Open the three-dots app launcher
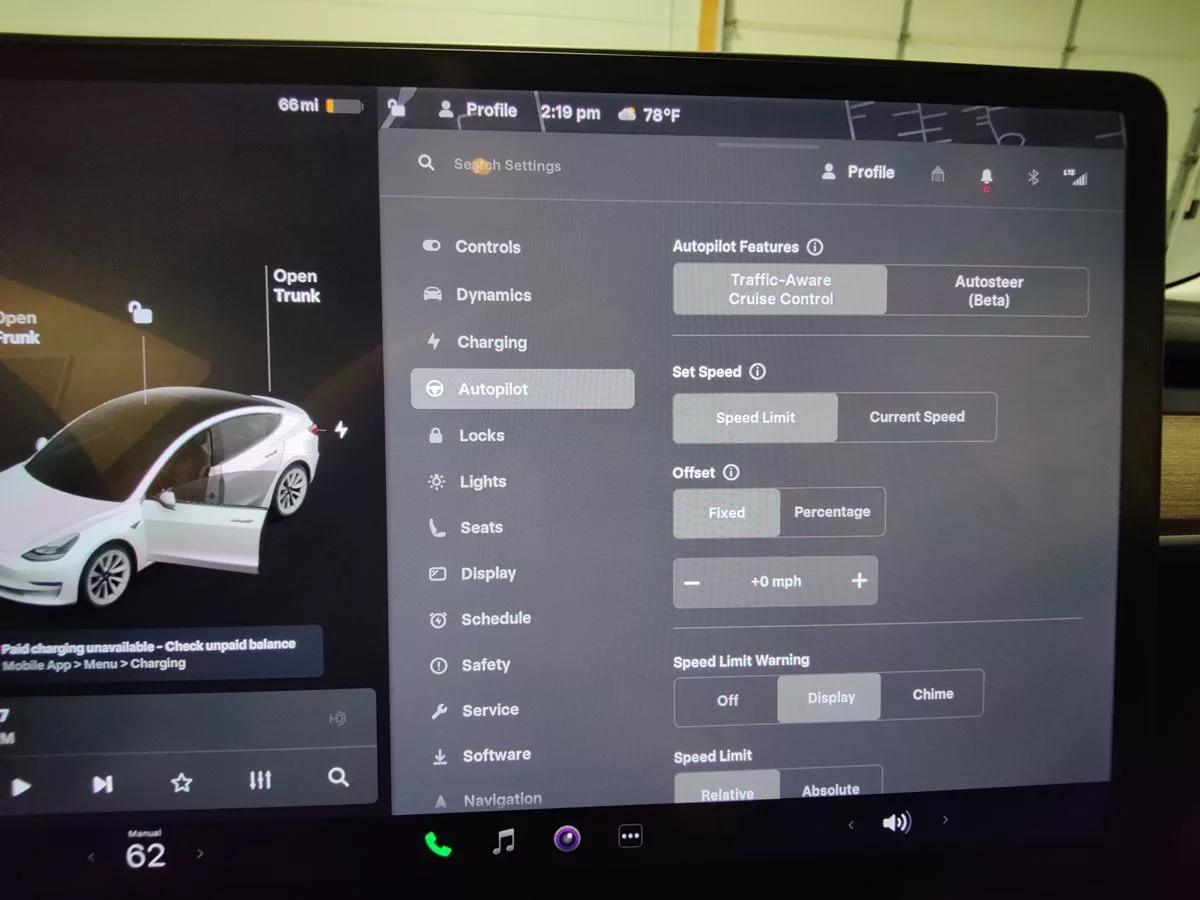1200x900 pixels. [630, 837]
